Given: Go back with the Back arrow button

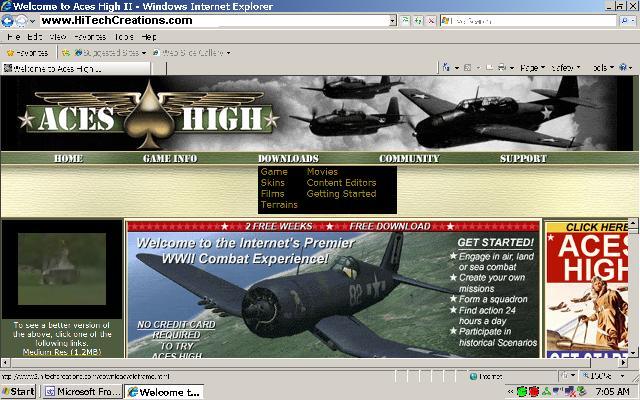Looking at the screenshot, I should point(8,20).
